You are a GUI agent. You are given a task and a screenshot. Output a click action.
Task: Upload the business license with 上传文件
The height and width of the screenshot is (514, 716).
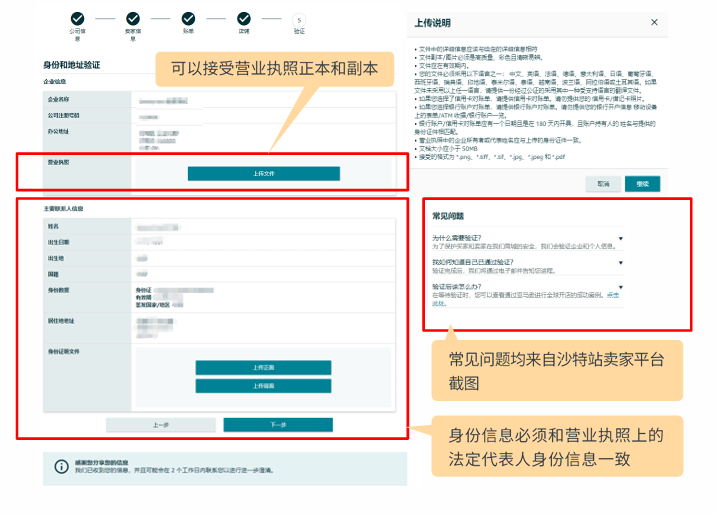click(x=263, y=173)
